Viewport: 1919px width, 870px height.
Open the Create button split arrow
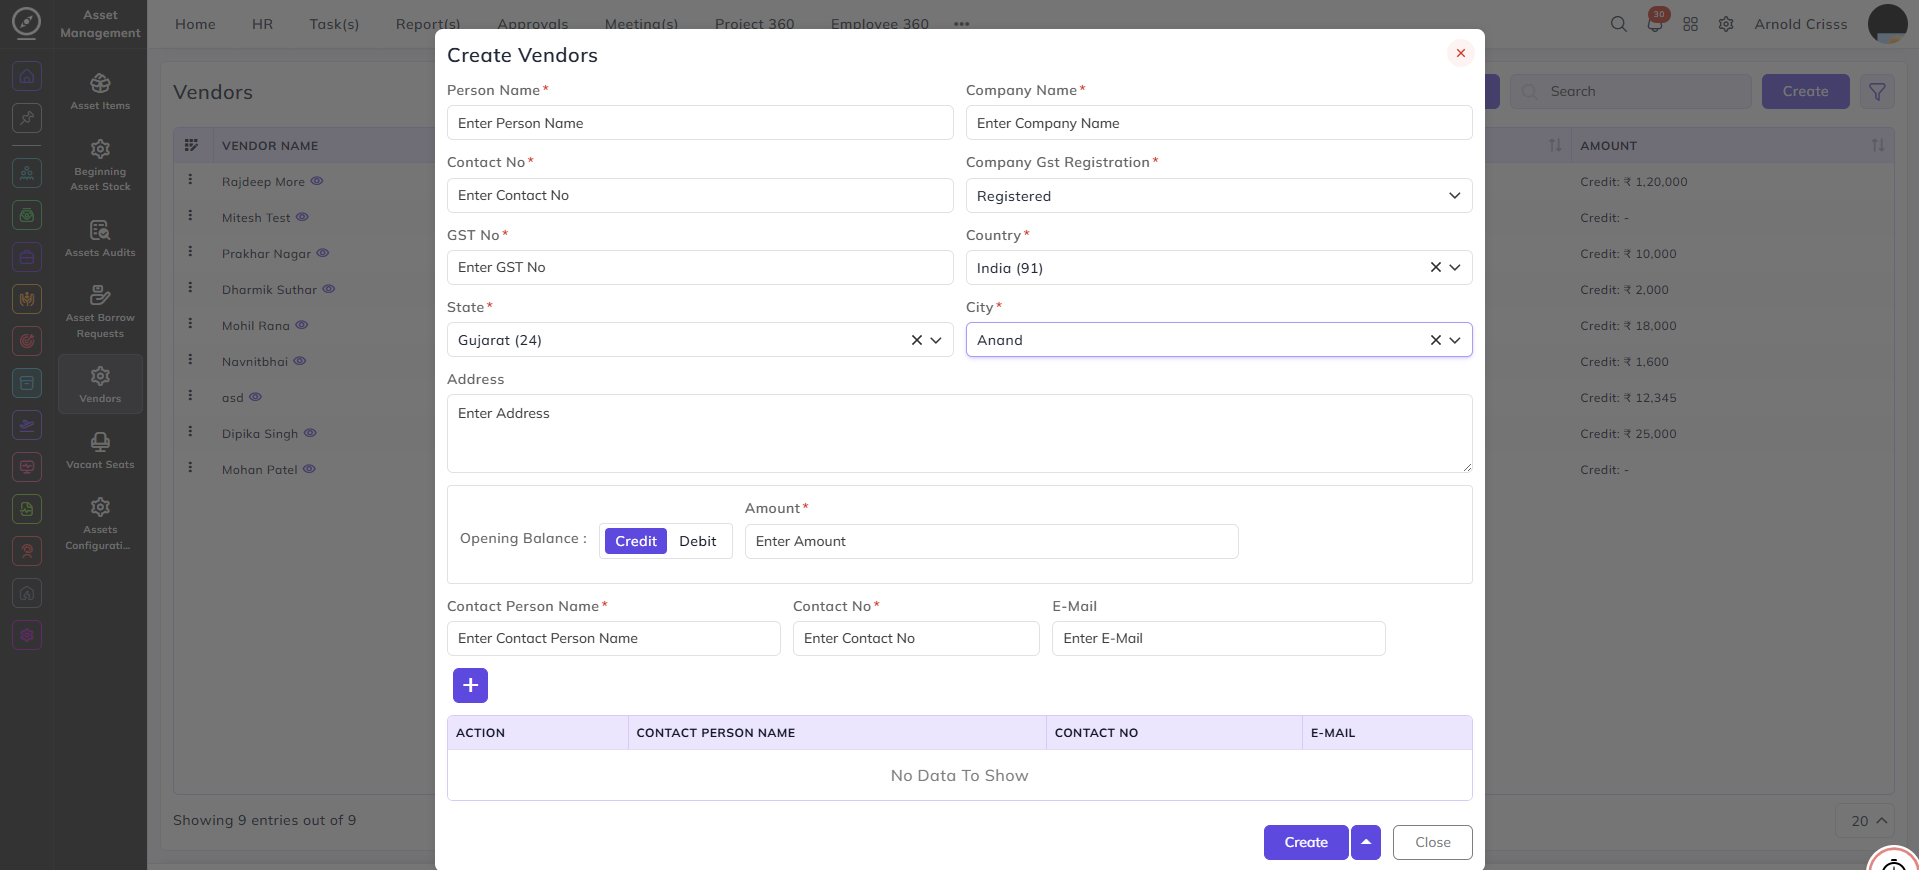(x=1366, y=842)
